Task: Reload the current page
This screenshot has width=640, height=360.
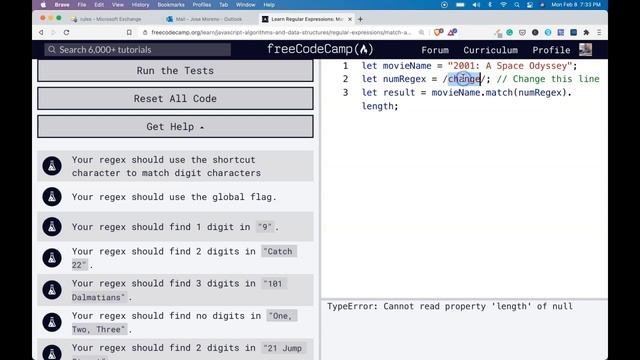Action: point(66,32)
